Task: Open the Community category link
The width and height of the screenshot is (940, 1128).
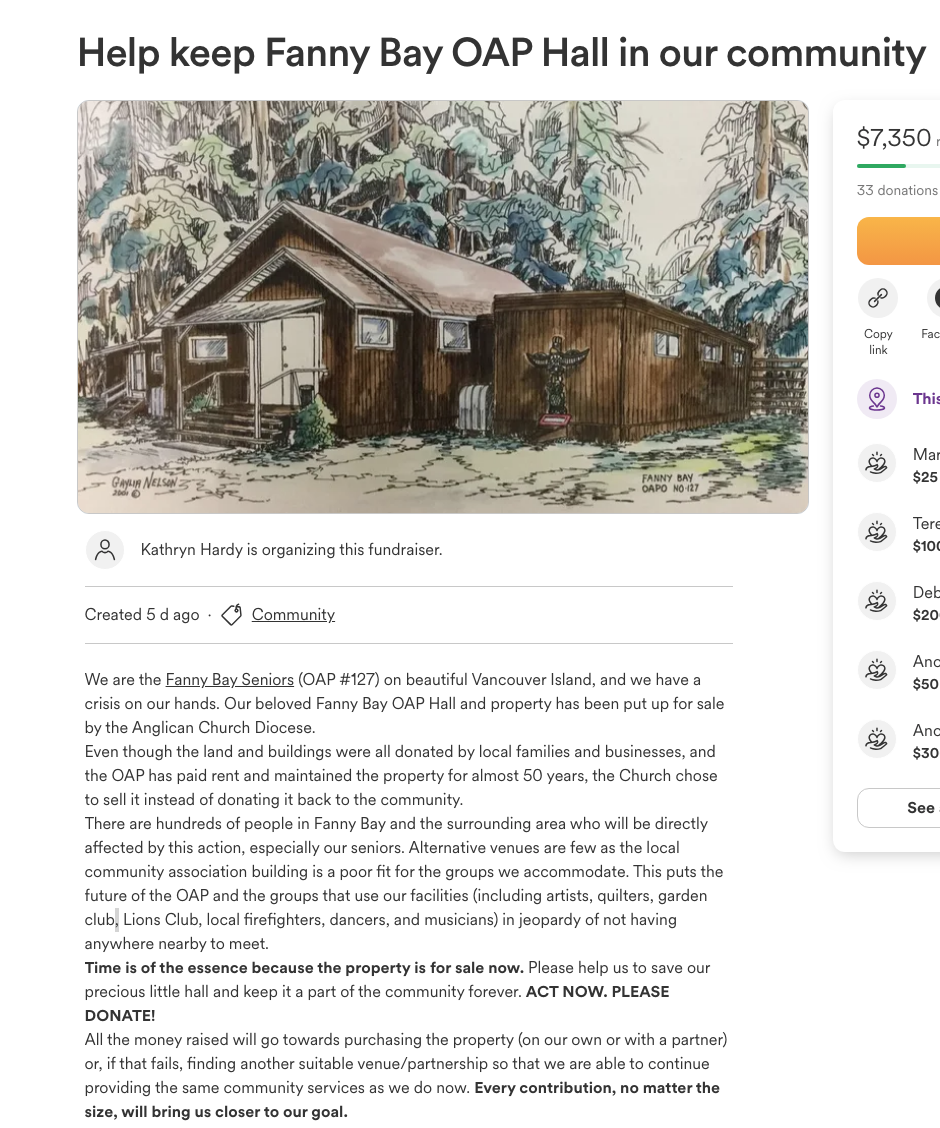Action: (293, 615)
